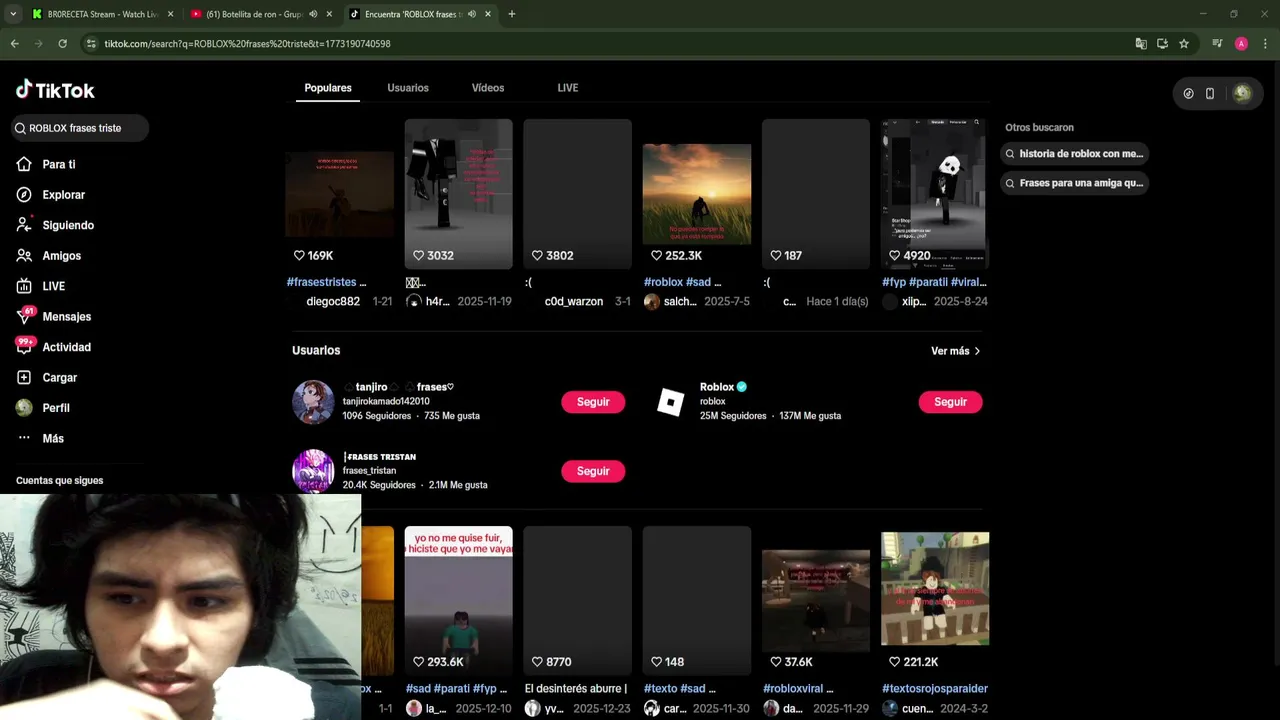Expand the tab search dropdown arrow
This screenshot has width=1280, height=720.
click(x=12, y=14)
